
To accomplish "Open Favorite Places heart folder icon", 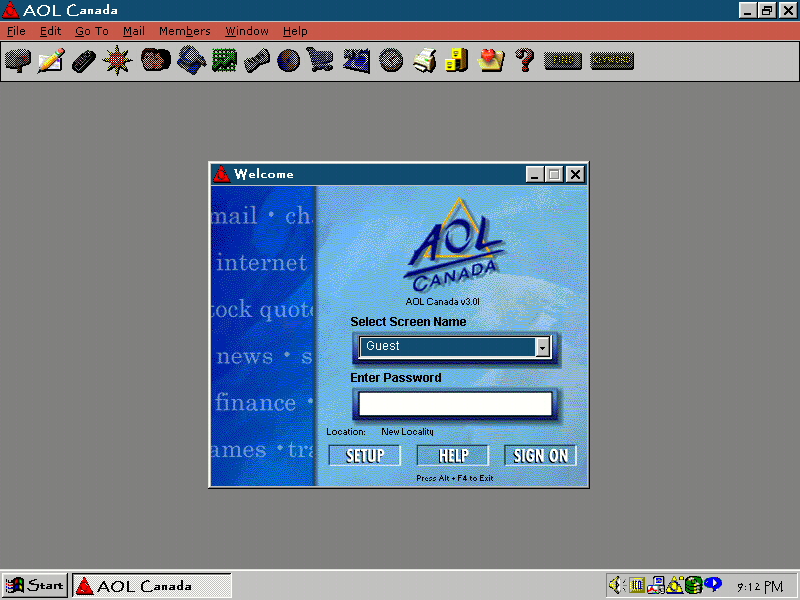I will coord(490,60).
